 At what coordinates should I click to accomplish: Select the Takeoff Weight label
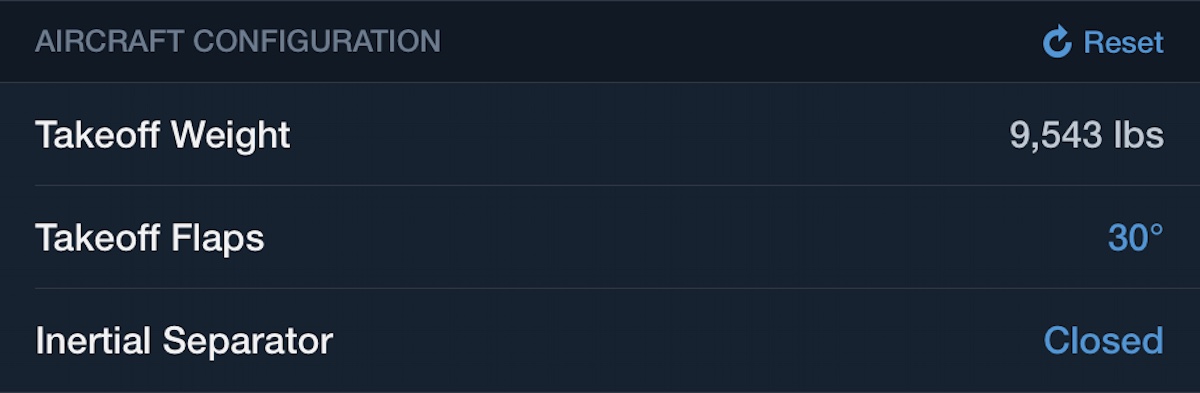163,135
